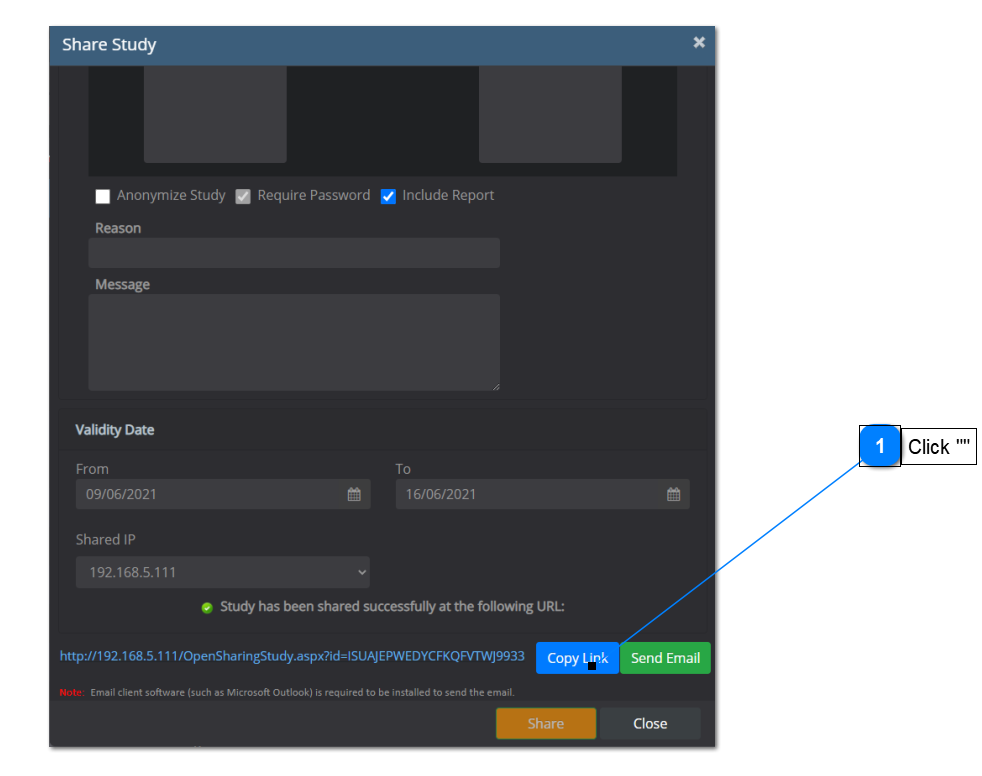Expand the Shared IP dropdown
Viewport: 982px width, 776px height.
coord(222,572)
